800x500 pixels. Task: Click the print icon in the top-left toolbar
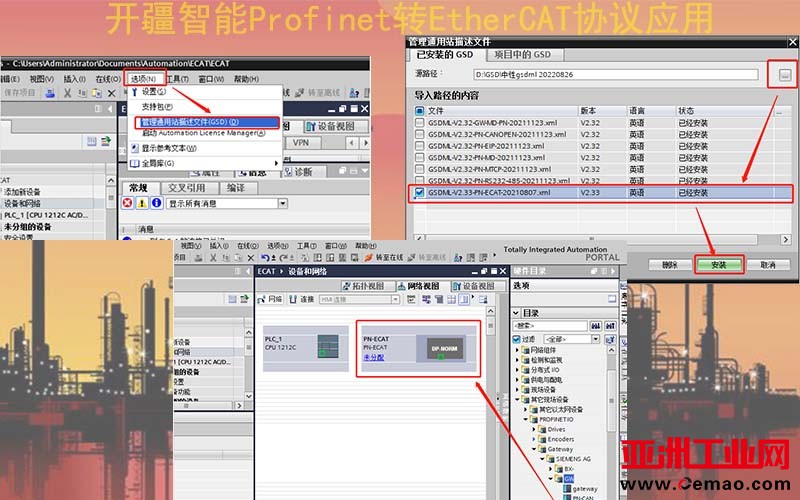click(50, 93)
